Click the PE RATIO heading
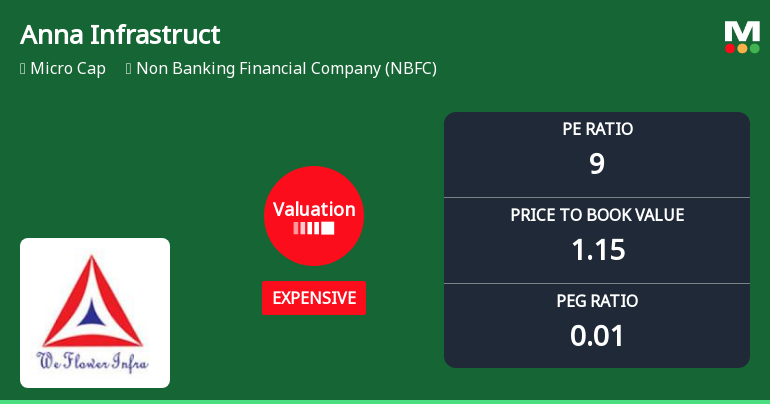770x404 pixels. click(x=597, y=129)
